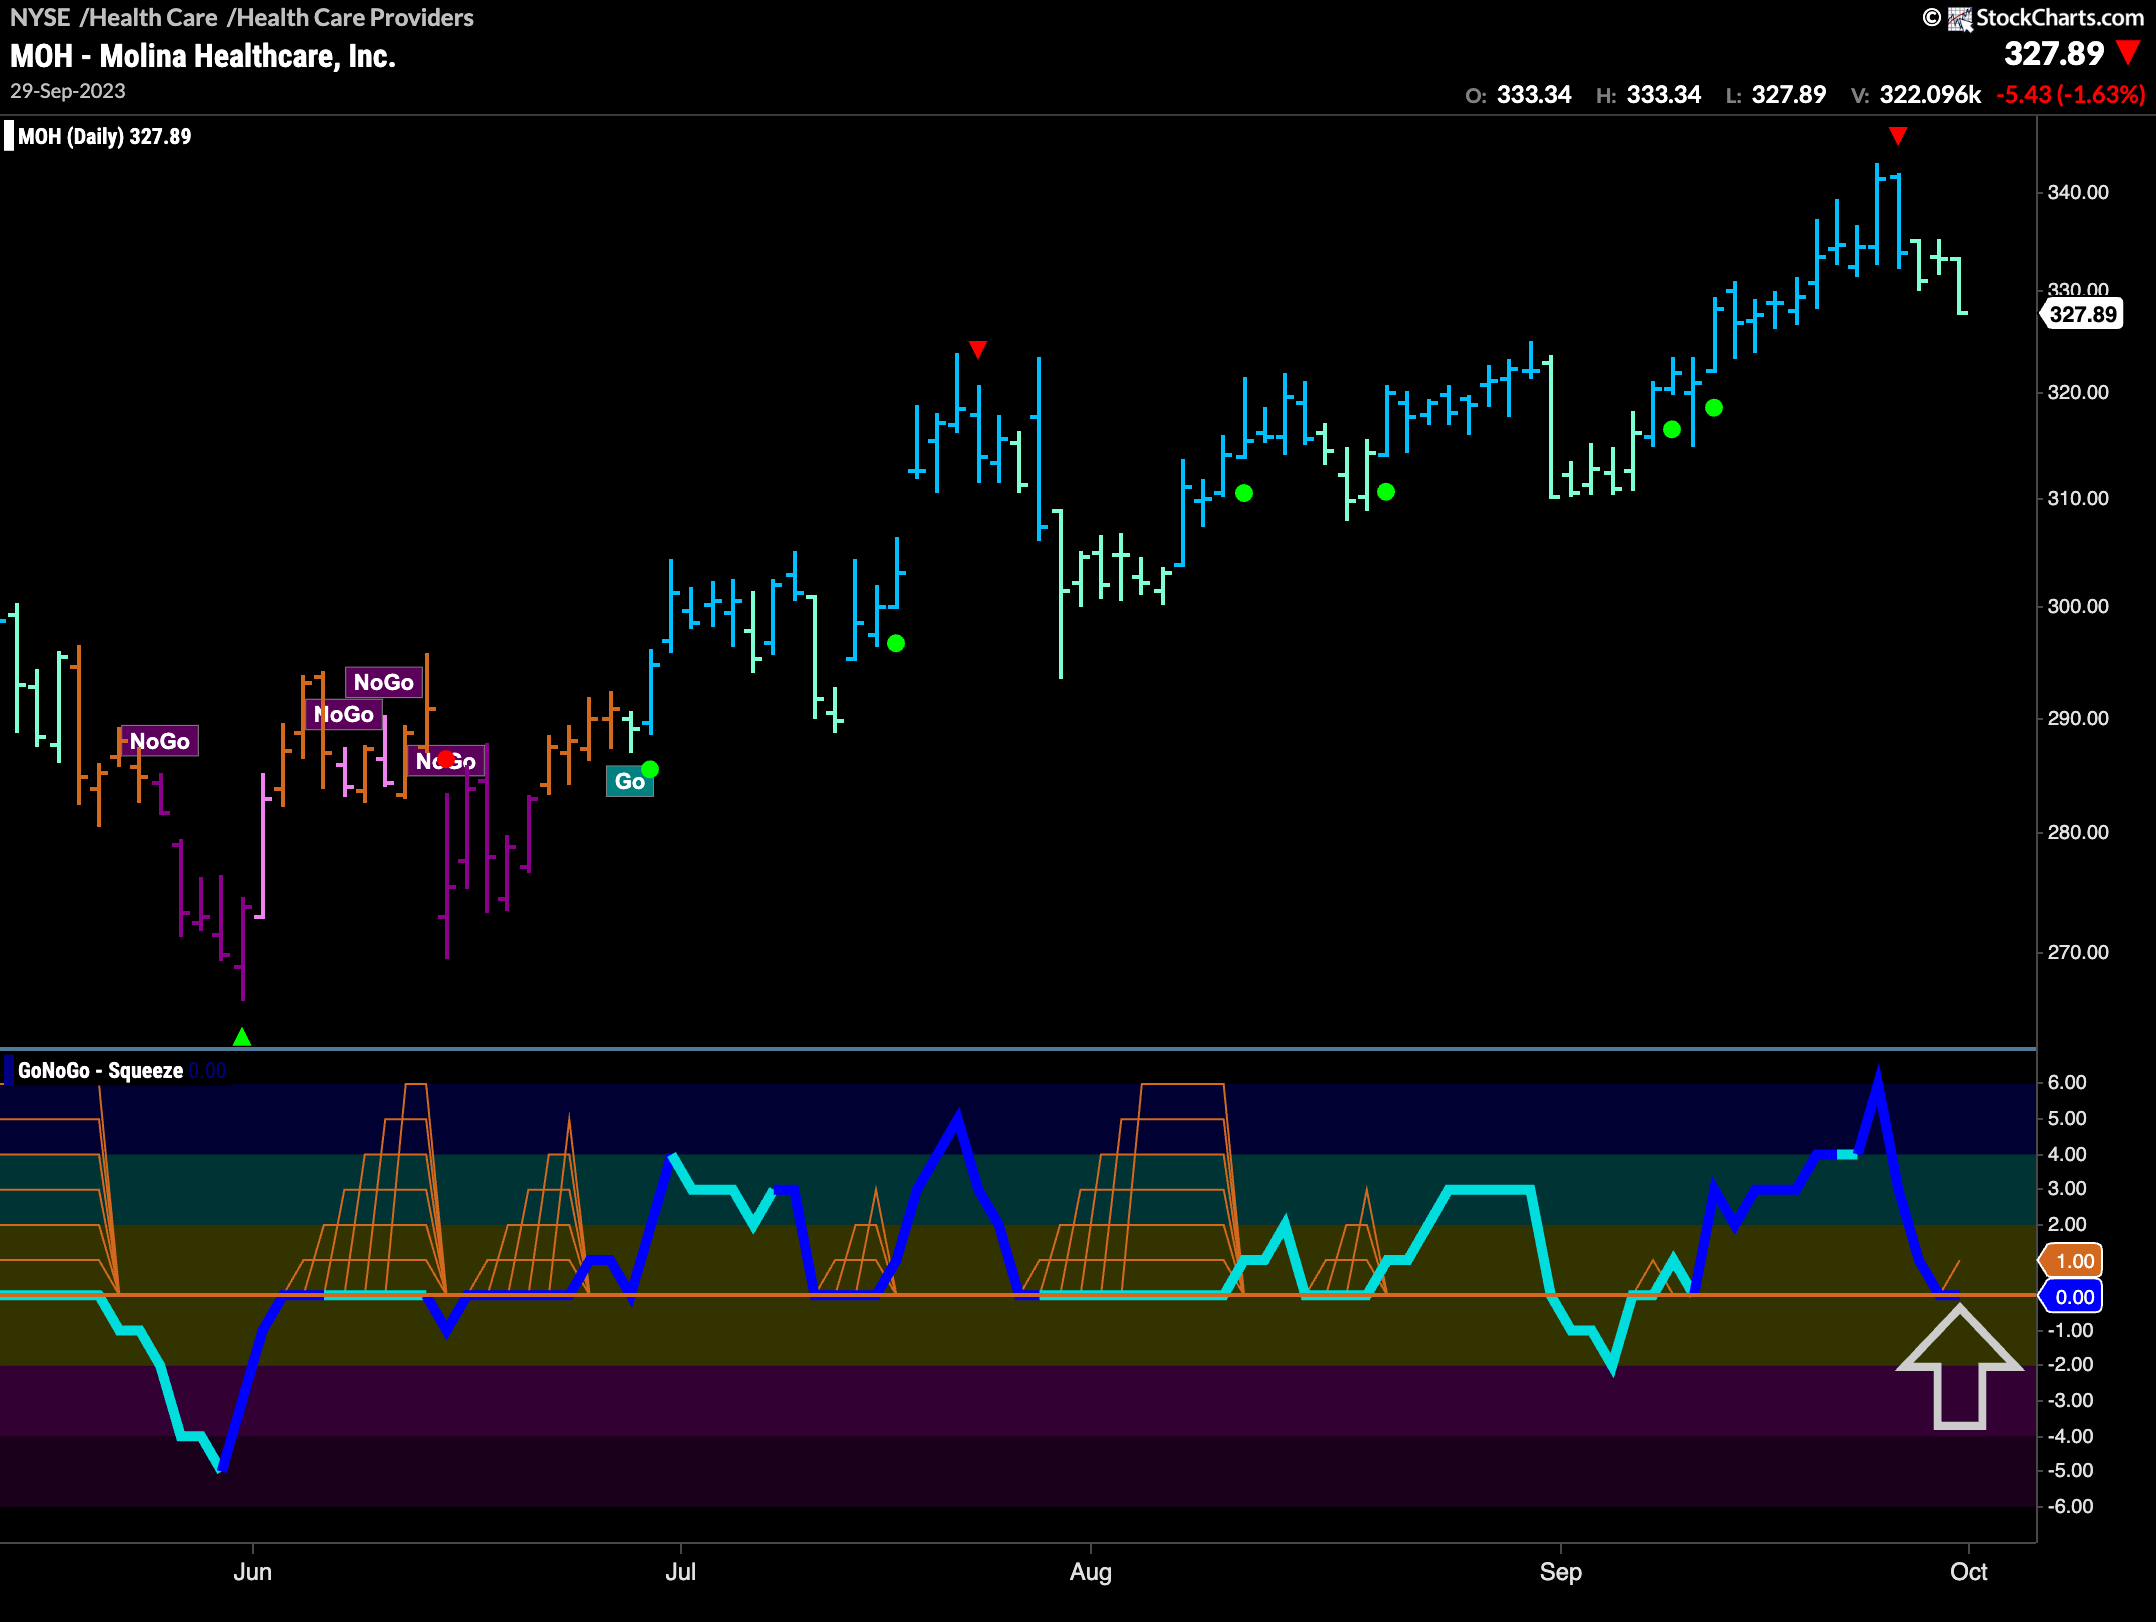
Task: Click the StockCharts.com logo icon
Action: tap(1959, 18)
